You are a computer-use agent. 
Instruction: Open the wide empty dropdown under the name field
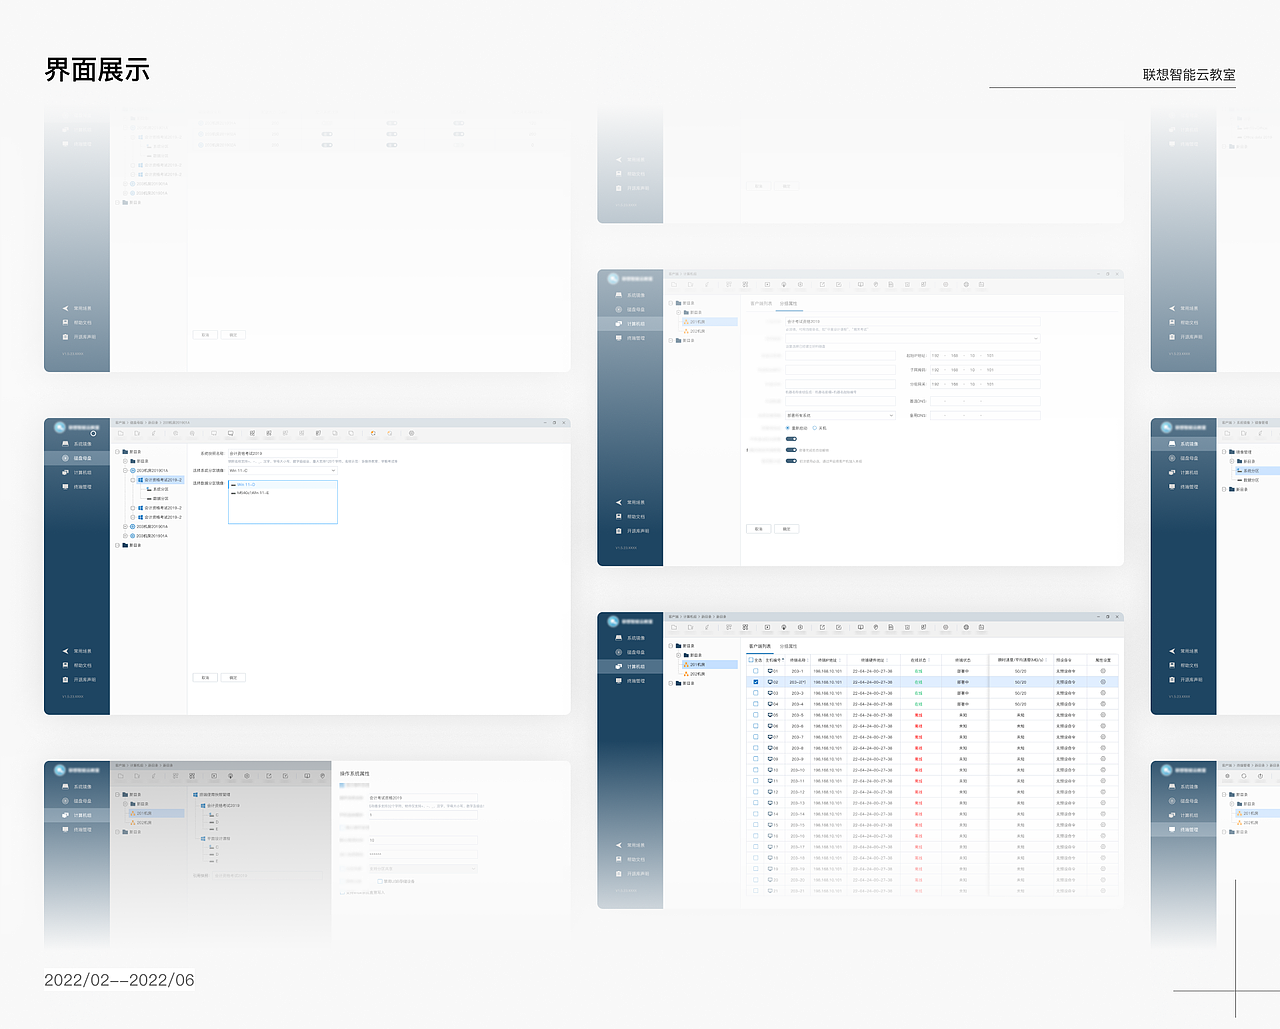[912, 339]
